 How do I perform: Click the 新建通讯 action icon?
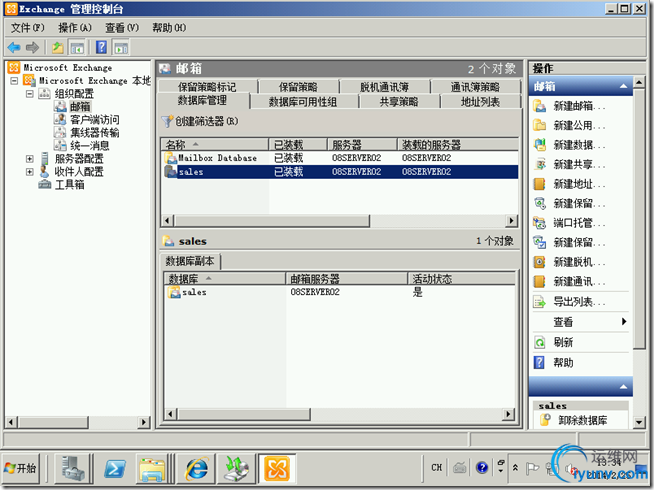pos(540,281)
